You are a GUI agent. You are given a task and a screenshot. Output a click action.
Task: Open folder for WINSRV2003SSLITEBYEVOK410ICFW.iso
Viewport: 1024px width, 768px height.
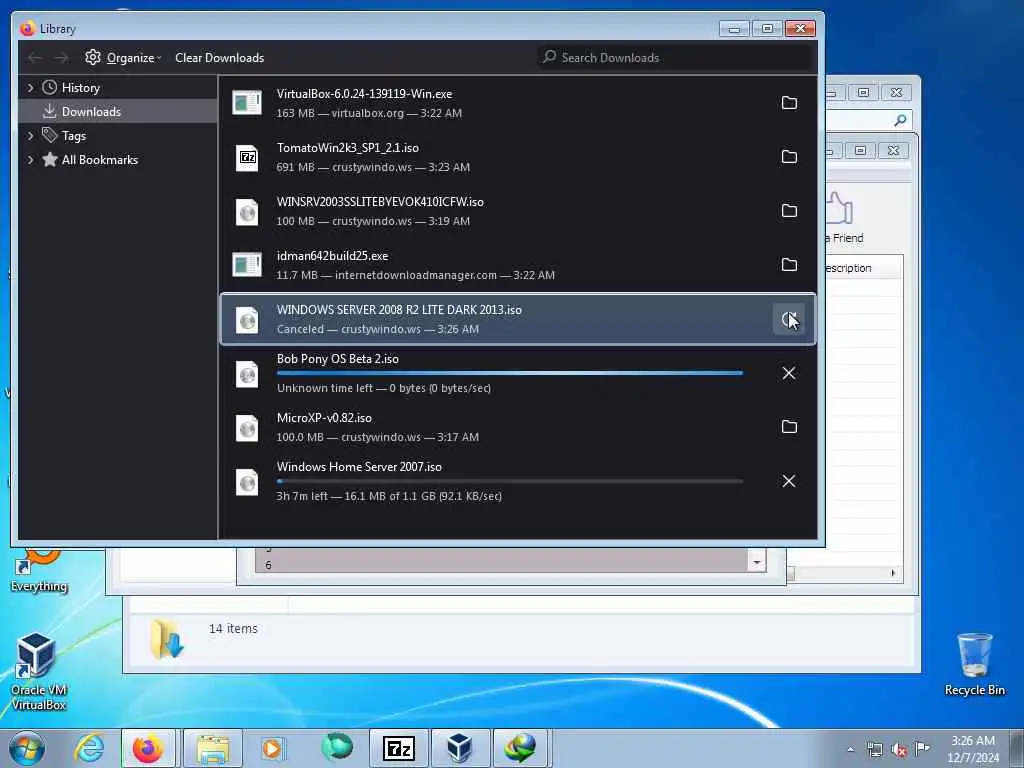(789, 211)
